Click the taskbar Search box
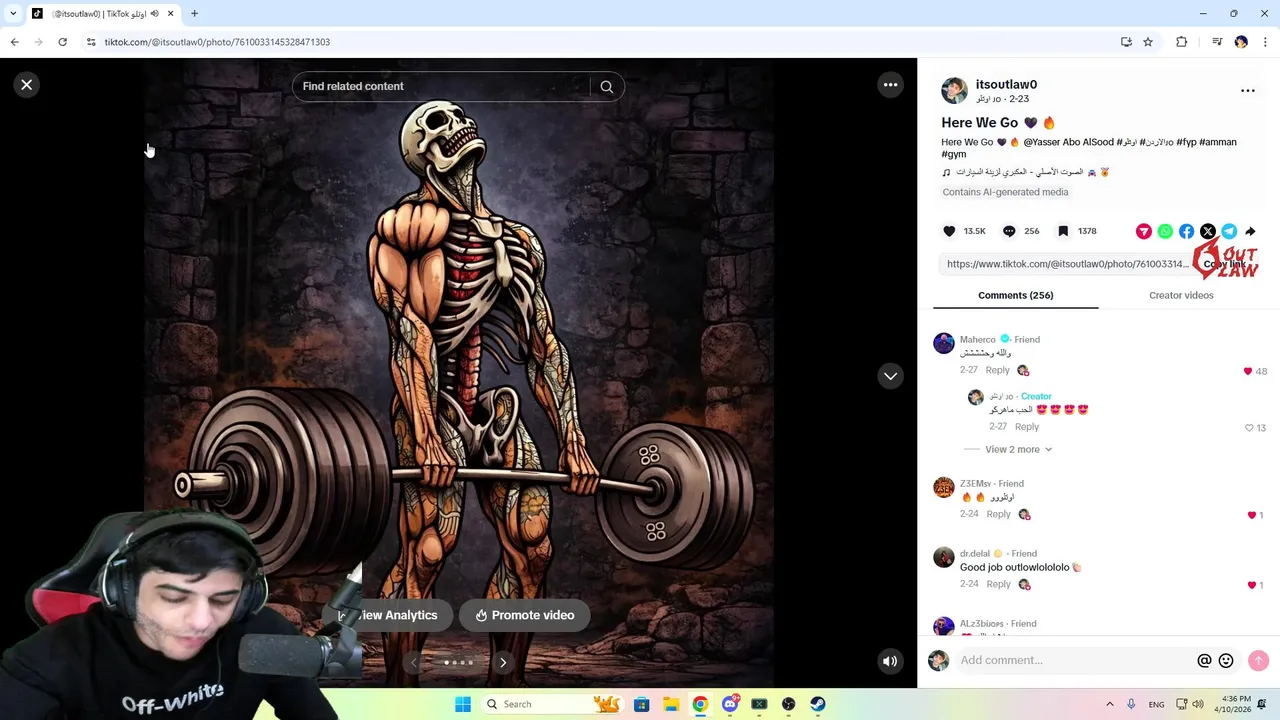 click(x=552, y=704)
